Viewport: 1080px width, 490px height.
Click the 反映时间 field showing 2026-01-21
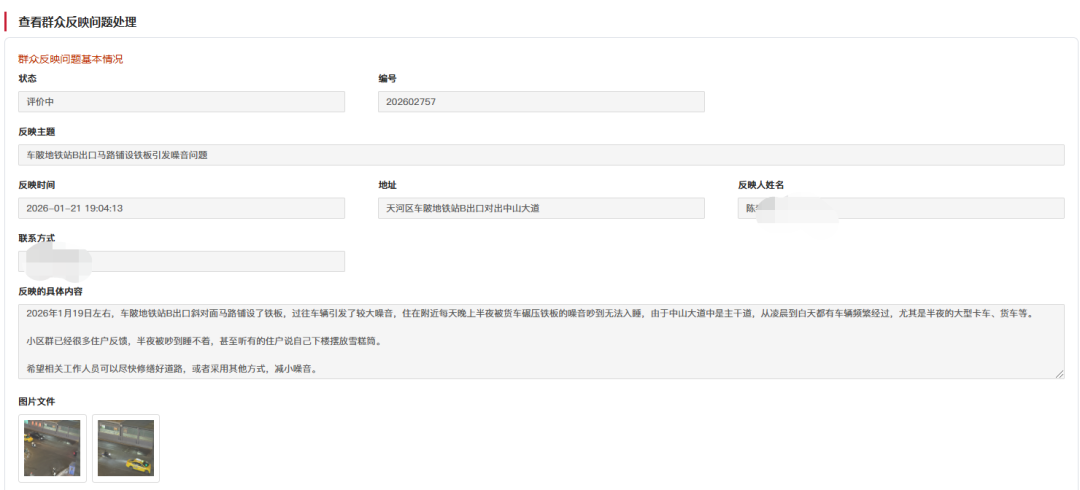tap(181, 208)
